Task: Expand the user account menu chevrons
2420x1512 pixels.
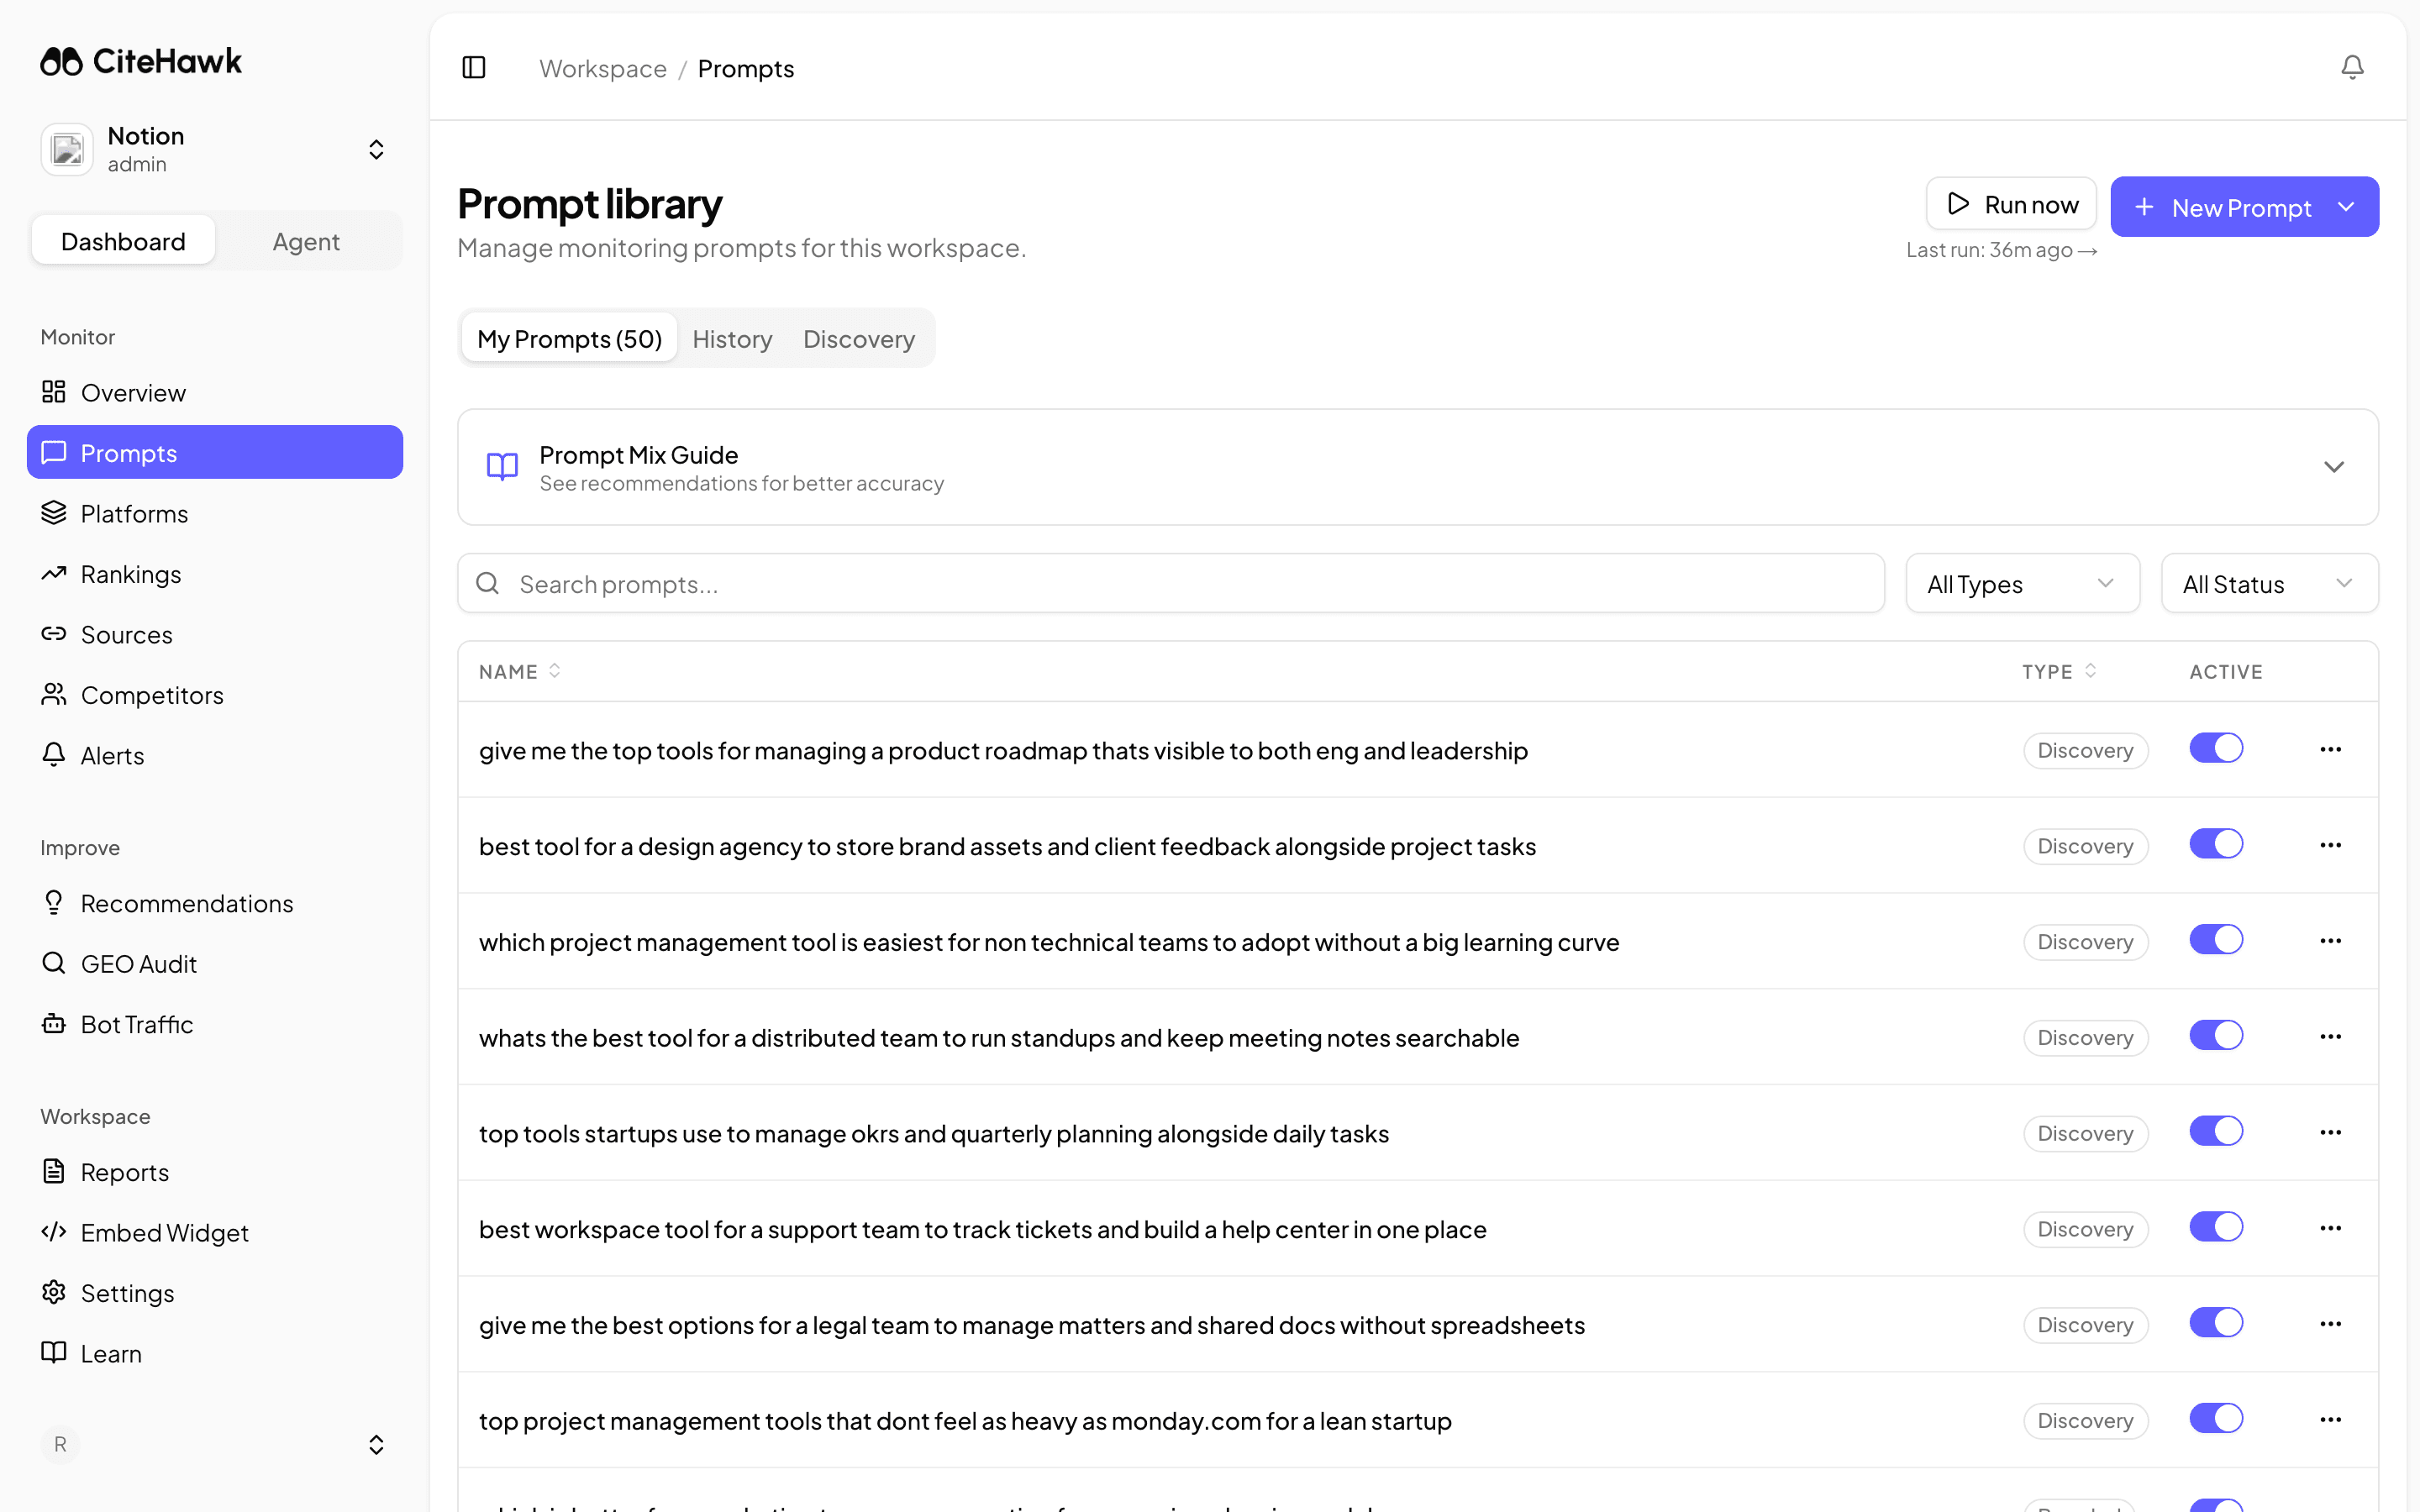Action: point(376,1445)
